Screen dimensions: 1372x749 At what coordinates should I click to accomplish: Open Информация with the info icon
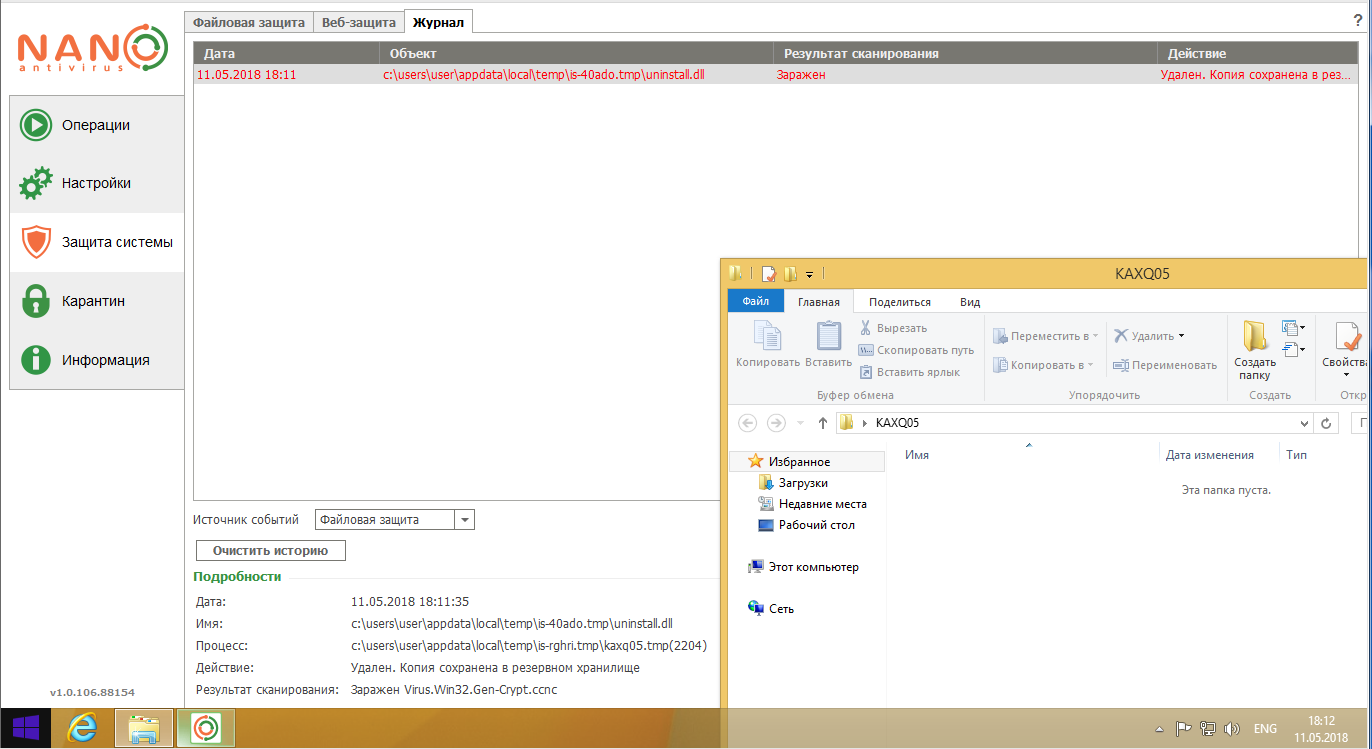pos(36,360)
